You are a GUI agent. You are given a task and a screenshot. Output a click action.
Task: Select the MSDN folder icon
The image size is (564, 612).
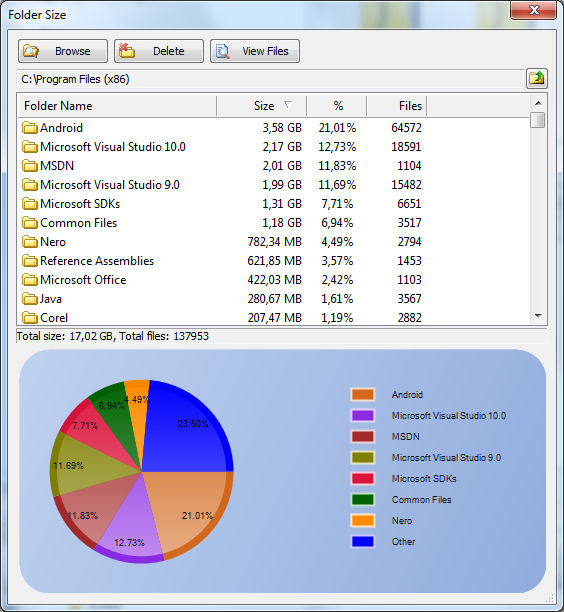tap(30, 166)
